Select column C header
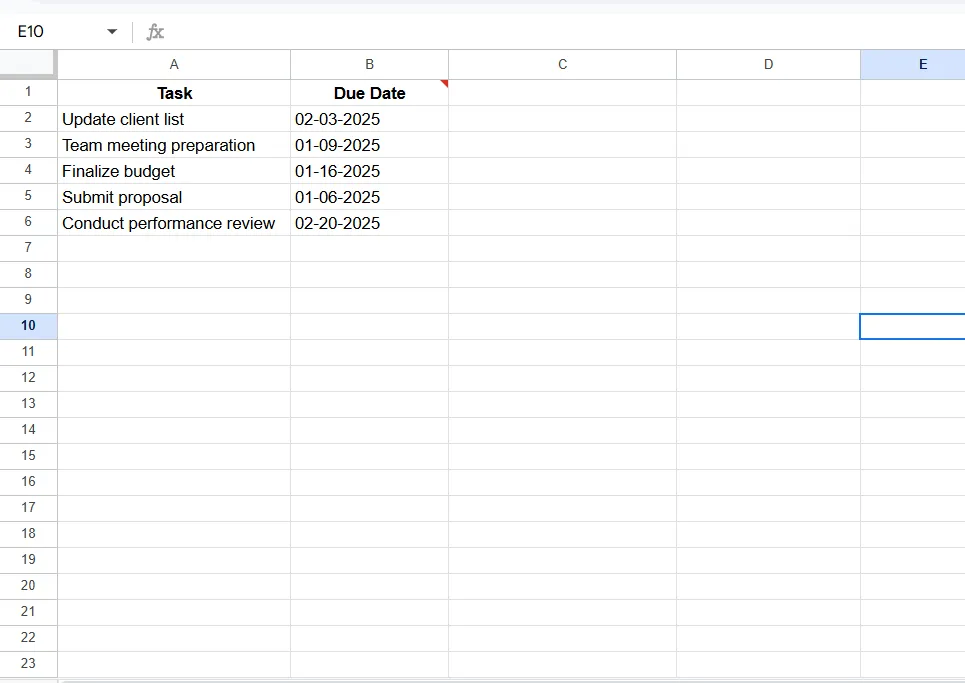Viewport: 965px width, 683px height. point(563,65)
